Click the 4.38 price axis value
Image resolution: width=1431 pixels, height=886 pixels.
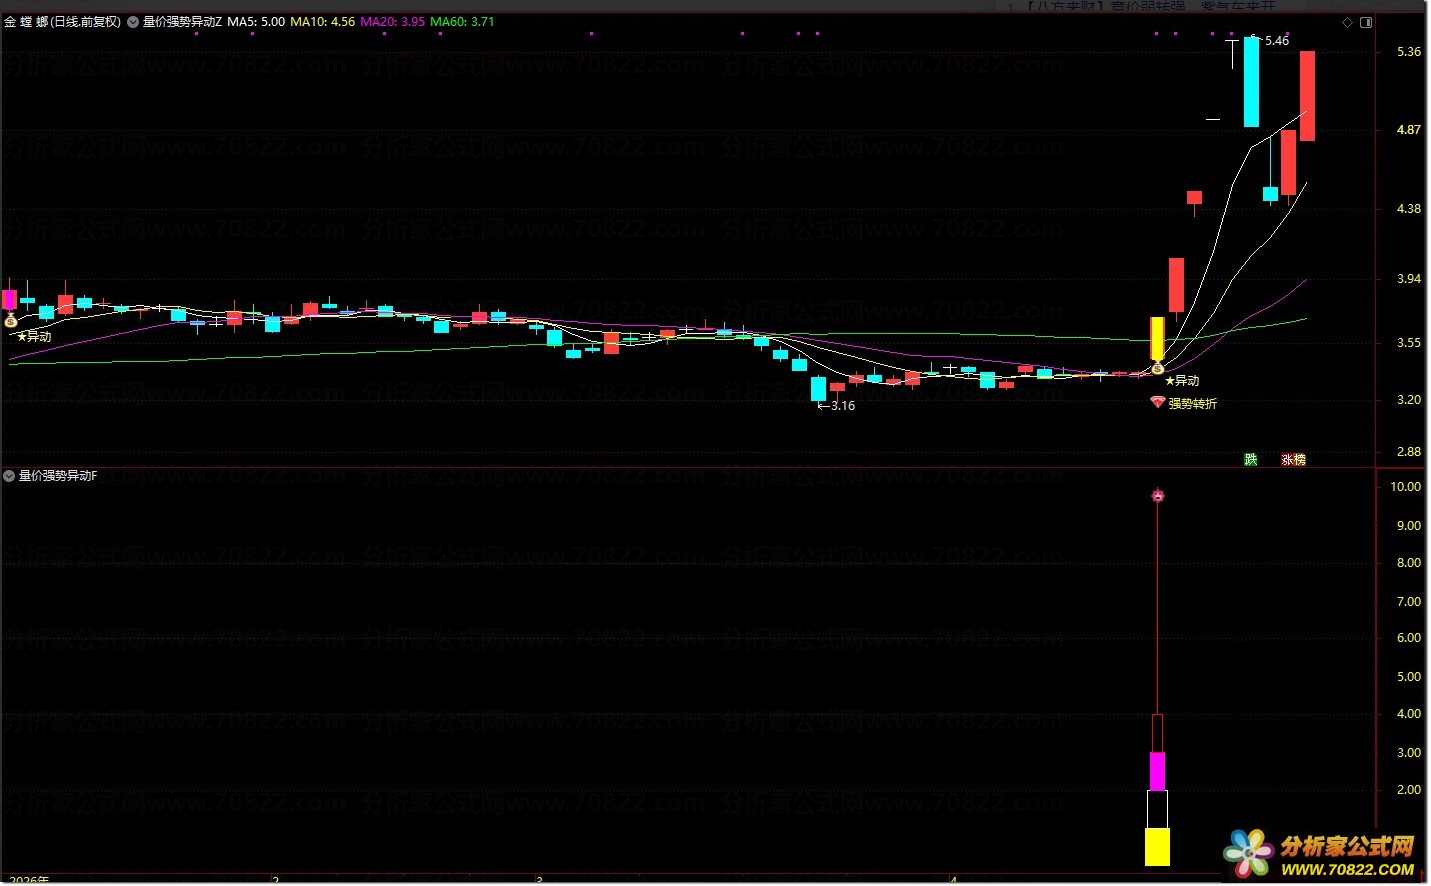click(1408, 209)
